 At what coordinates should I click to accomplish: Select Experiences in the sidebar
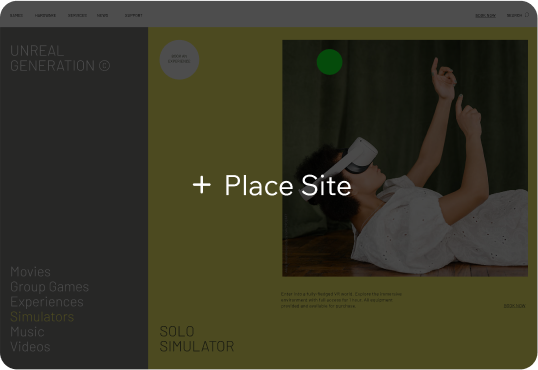47,302
